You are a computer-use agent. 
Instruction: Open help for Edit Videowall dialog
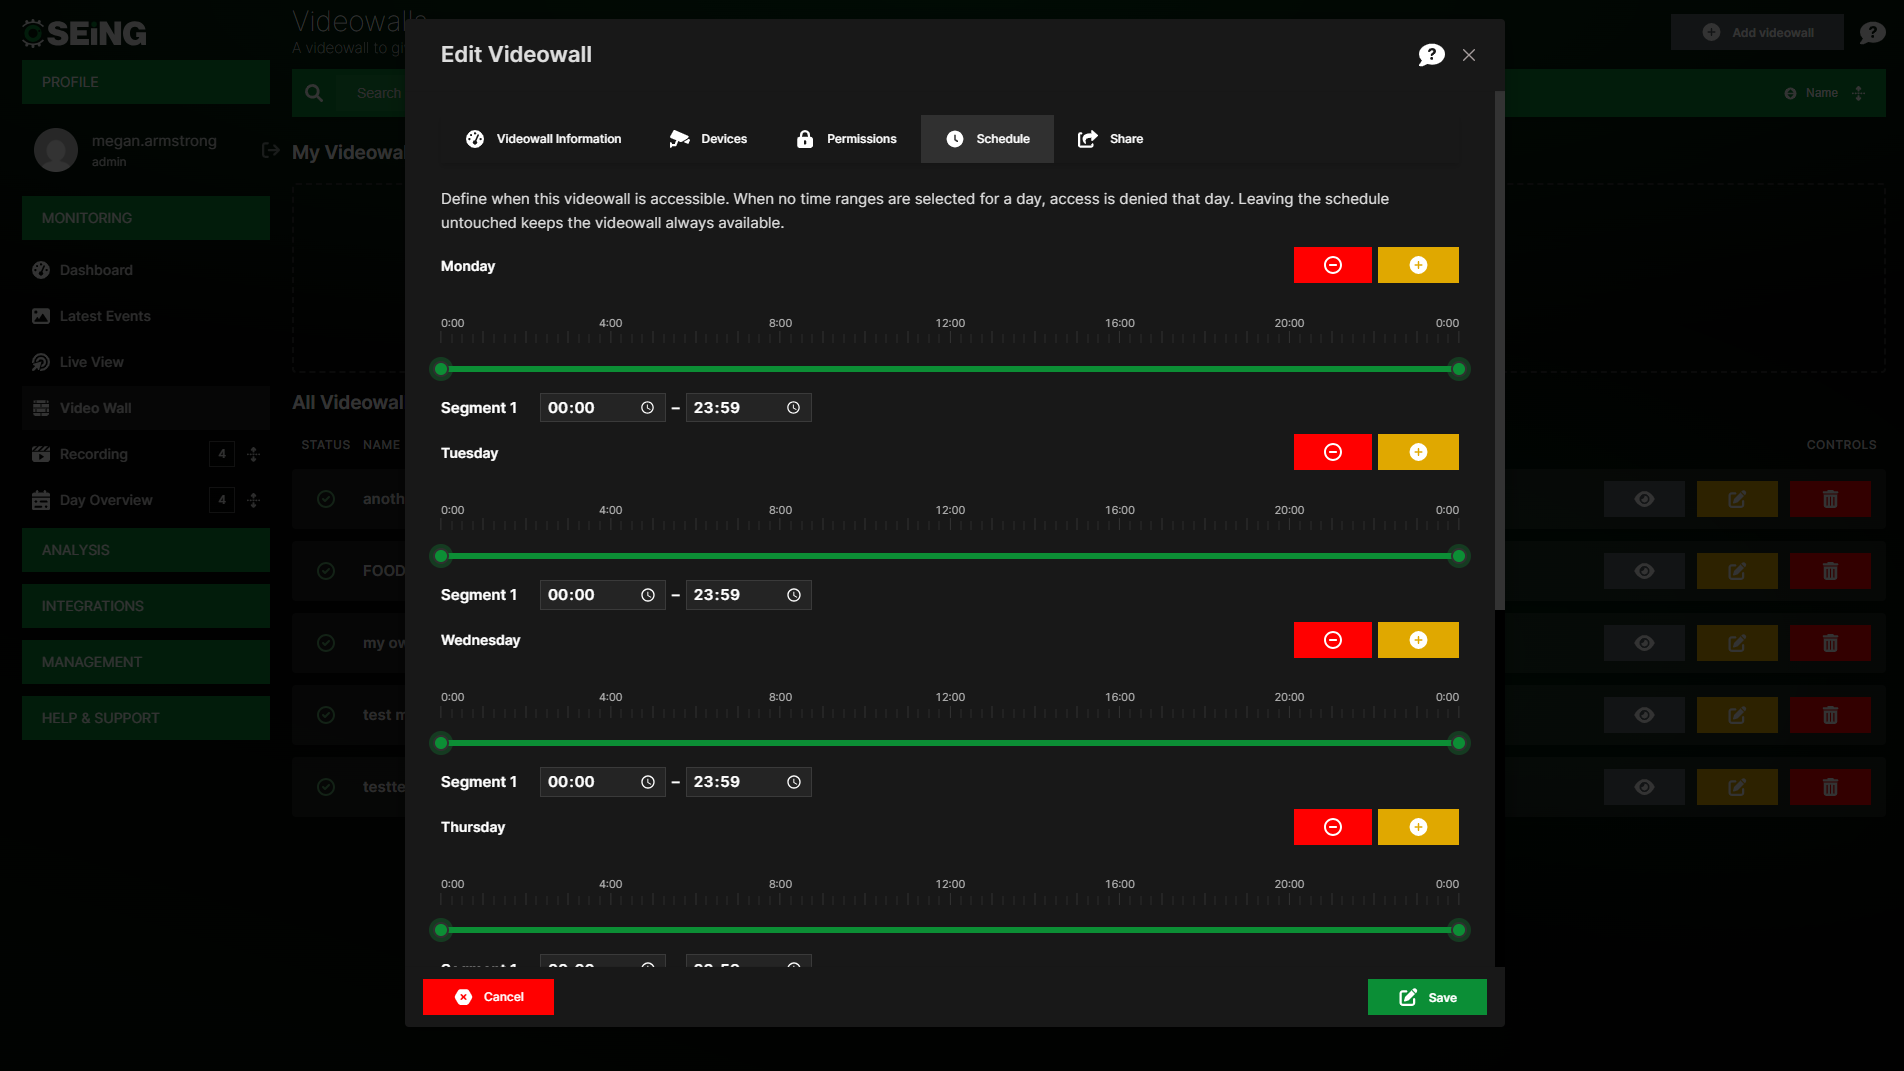[x=1431, y=55]
